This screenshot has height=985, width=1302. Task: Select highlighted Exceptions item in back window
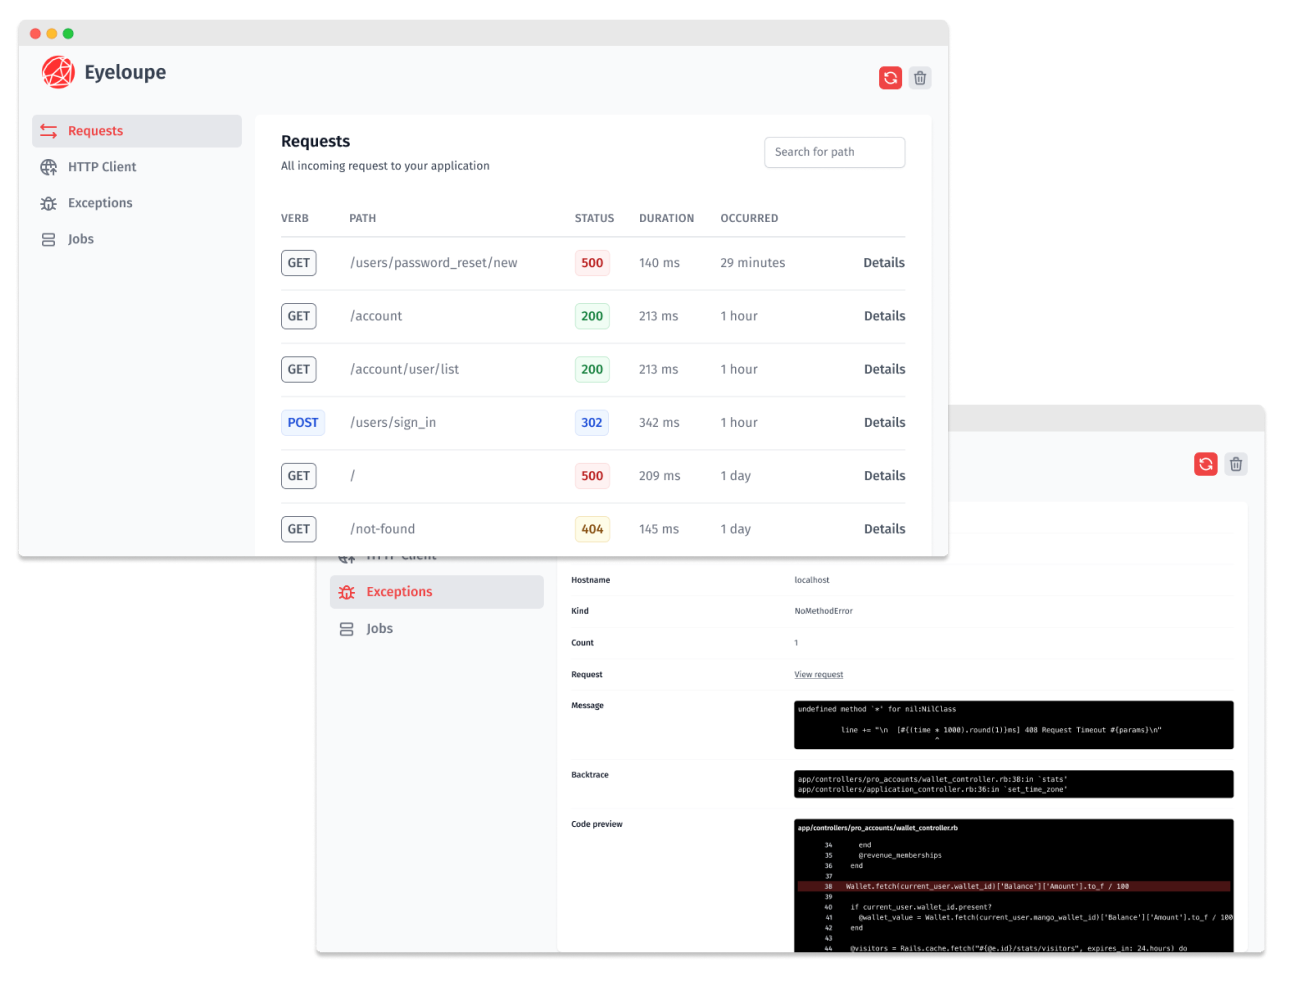[437, 592]
